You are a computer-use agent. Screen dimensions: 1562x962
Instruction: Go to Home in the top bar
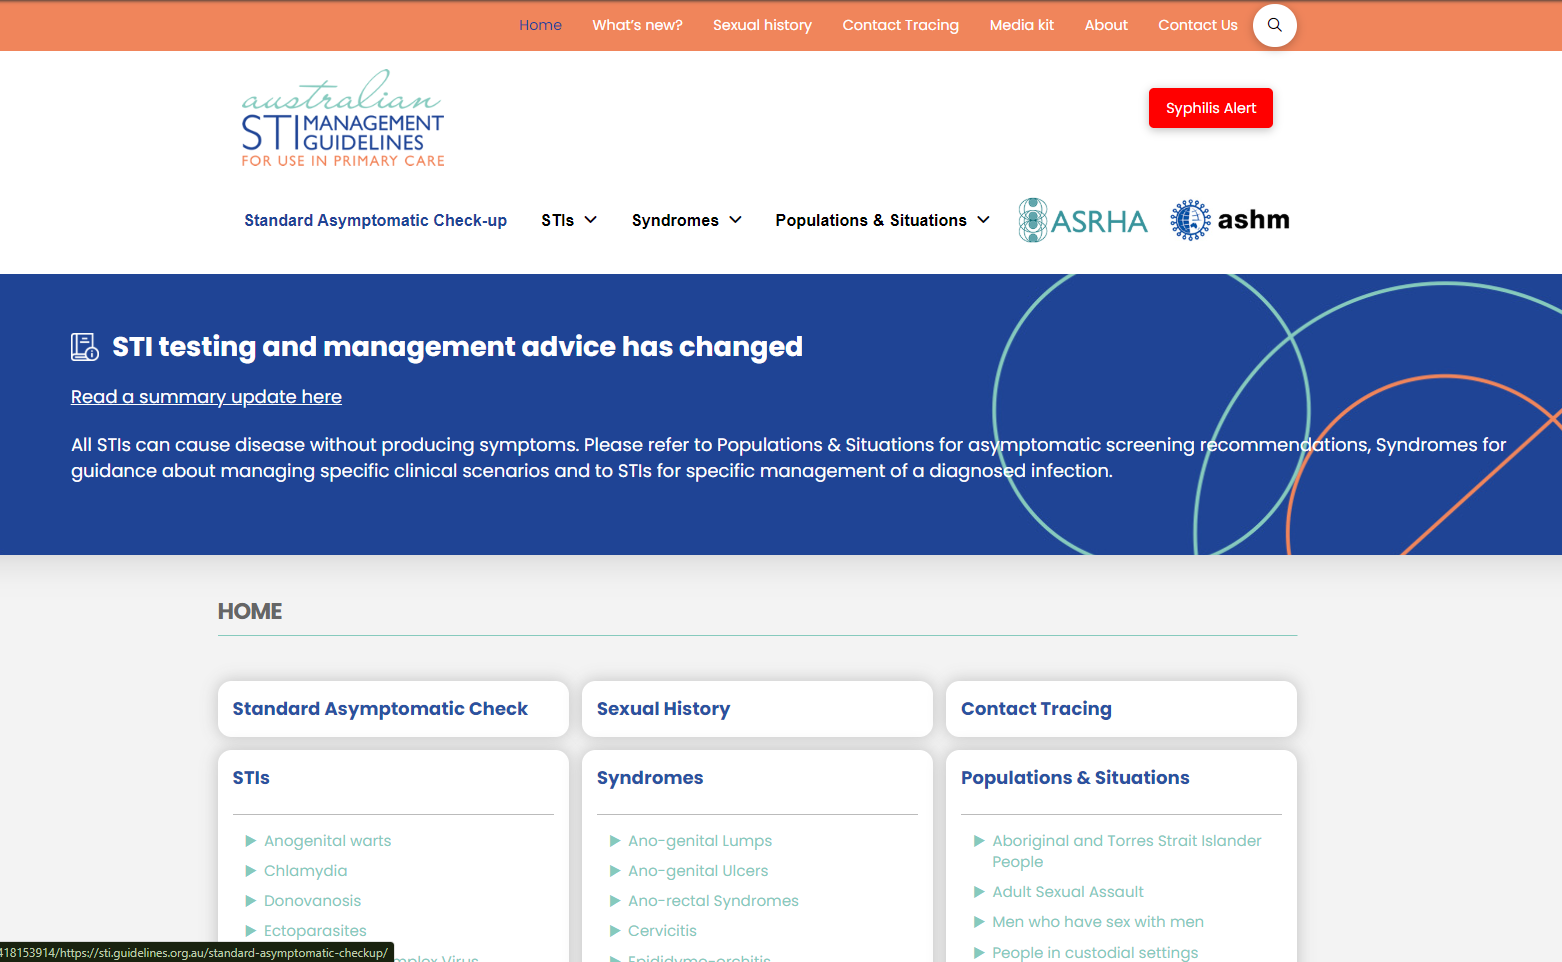(x=540, y=25)
